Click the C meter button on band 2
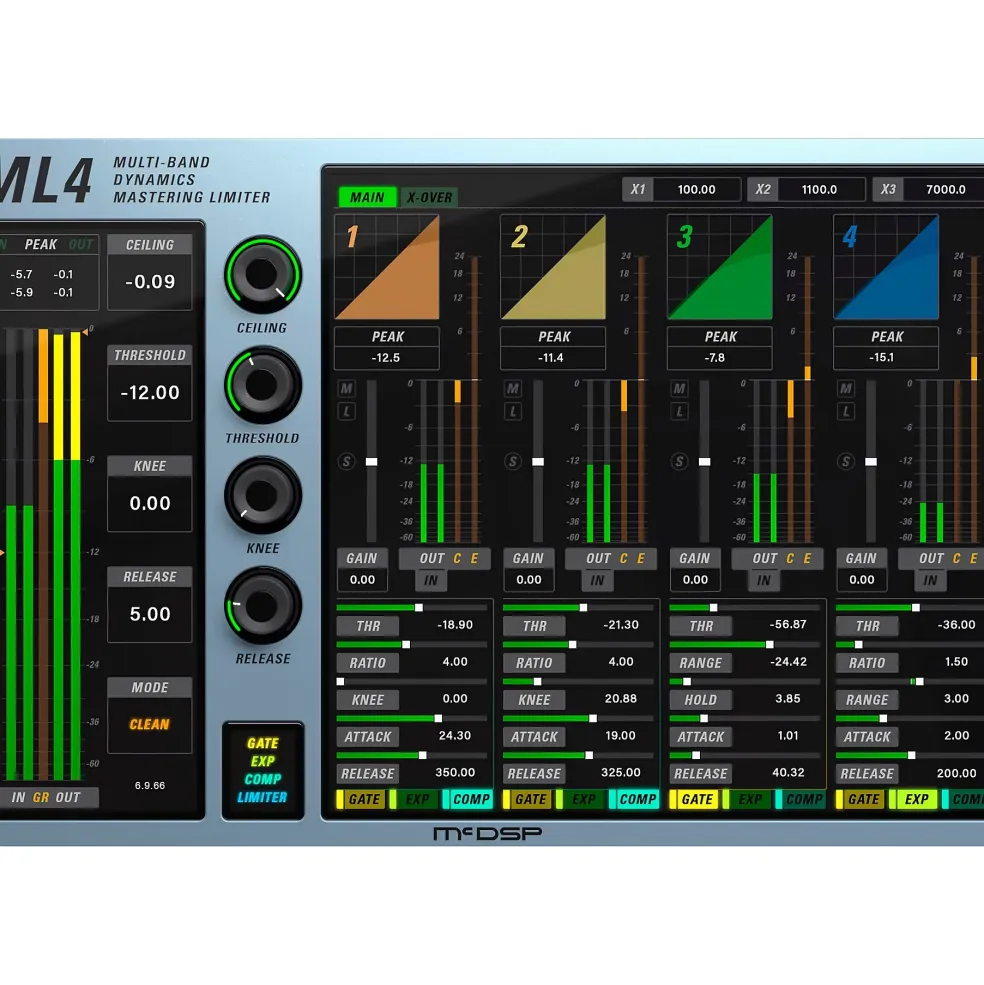This screenshot has height=985, width=984. [x=624, y=558]
